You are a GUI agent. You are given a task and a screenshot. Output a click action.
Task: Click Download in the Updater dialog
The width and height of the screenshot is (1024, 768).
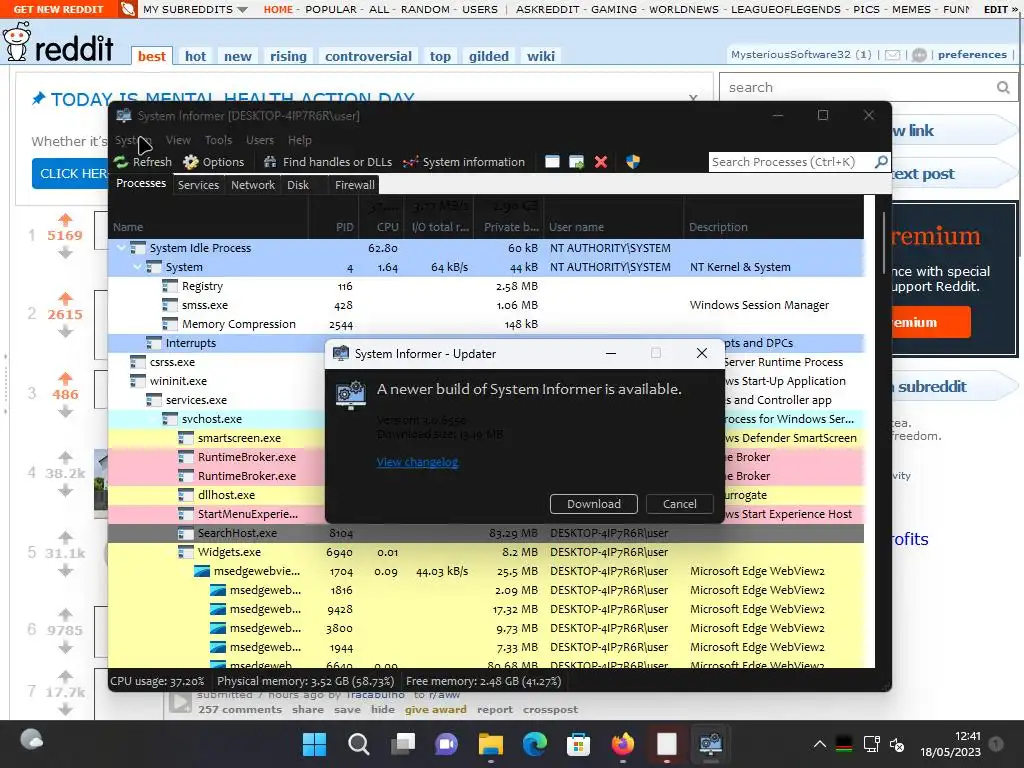tap(594, 504)
